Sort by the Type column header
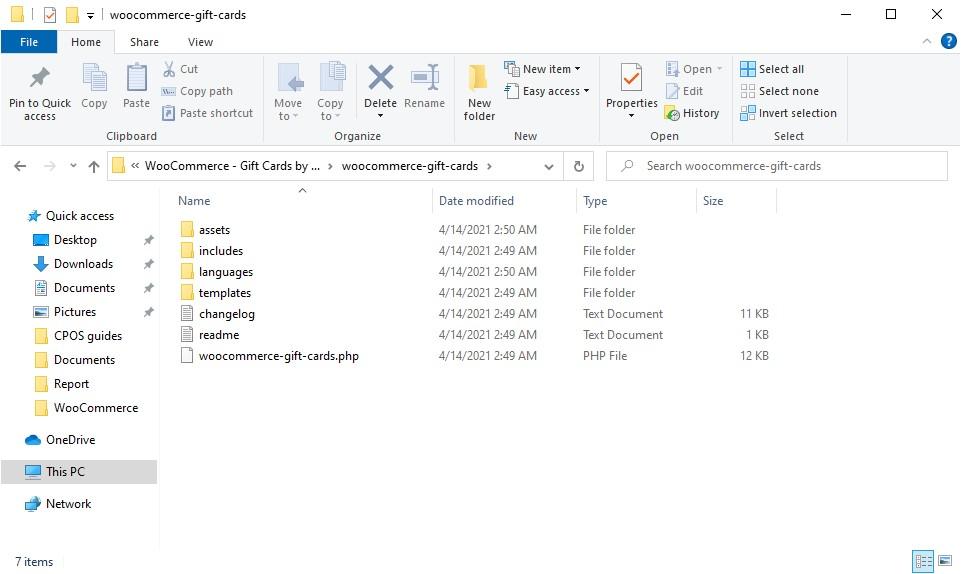Image resolution: width=961 pixels, height=574 pixels. [x=594, y=201]
